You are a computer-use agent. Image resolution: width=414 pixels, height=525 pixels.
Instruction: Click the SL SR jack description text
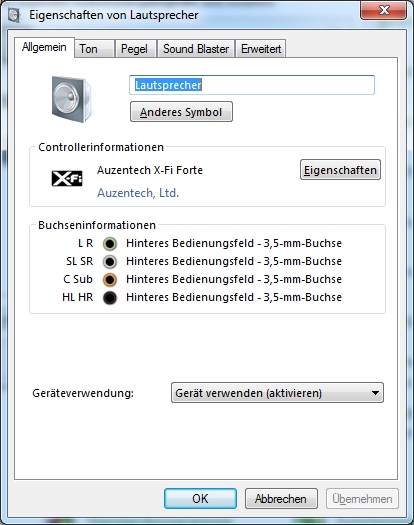[234, 261]
